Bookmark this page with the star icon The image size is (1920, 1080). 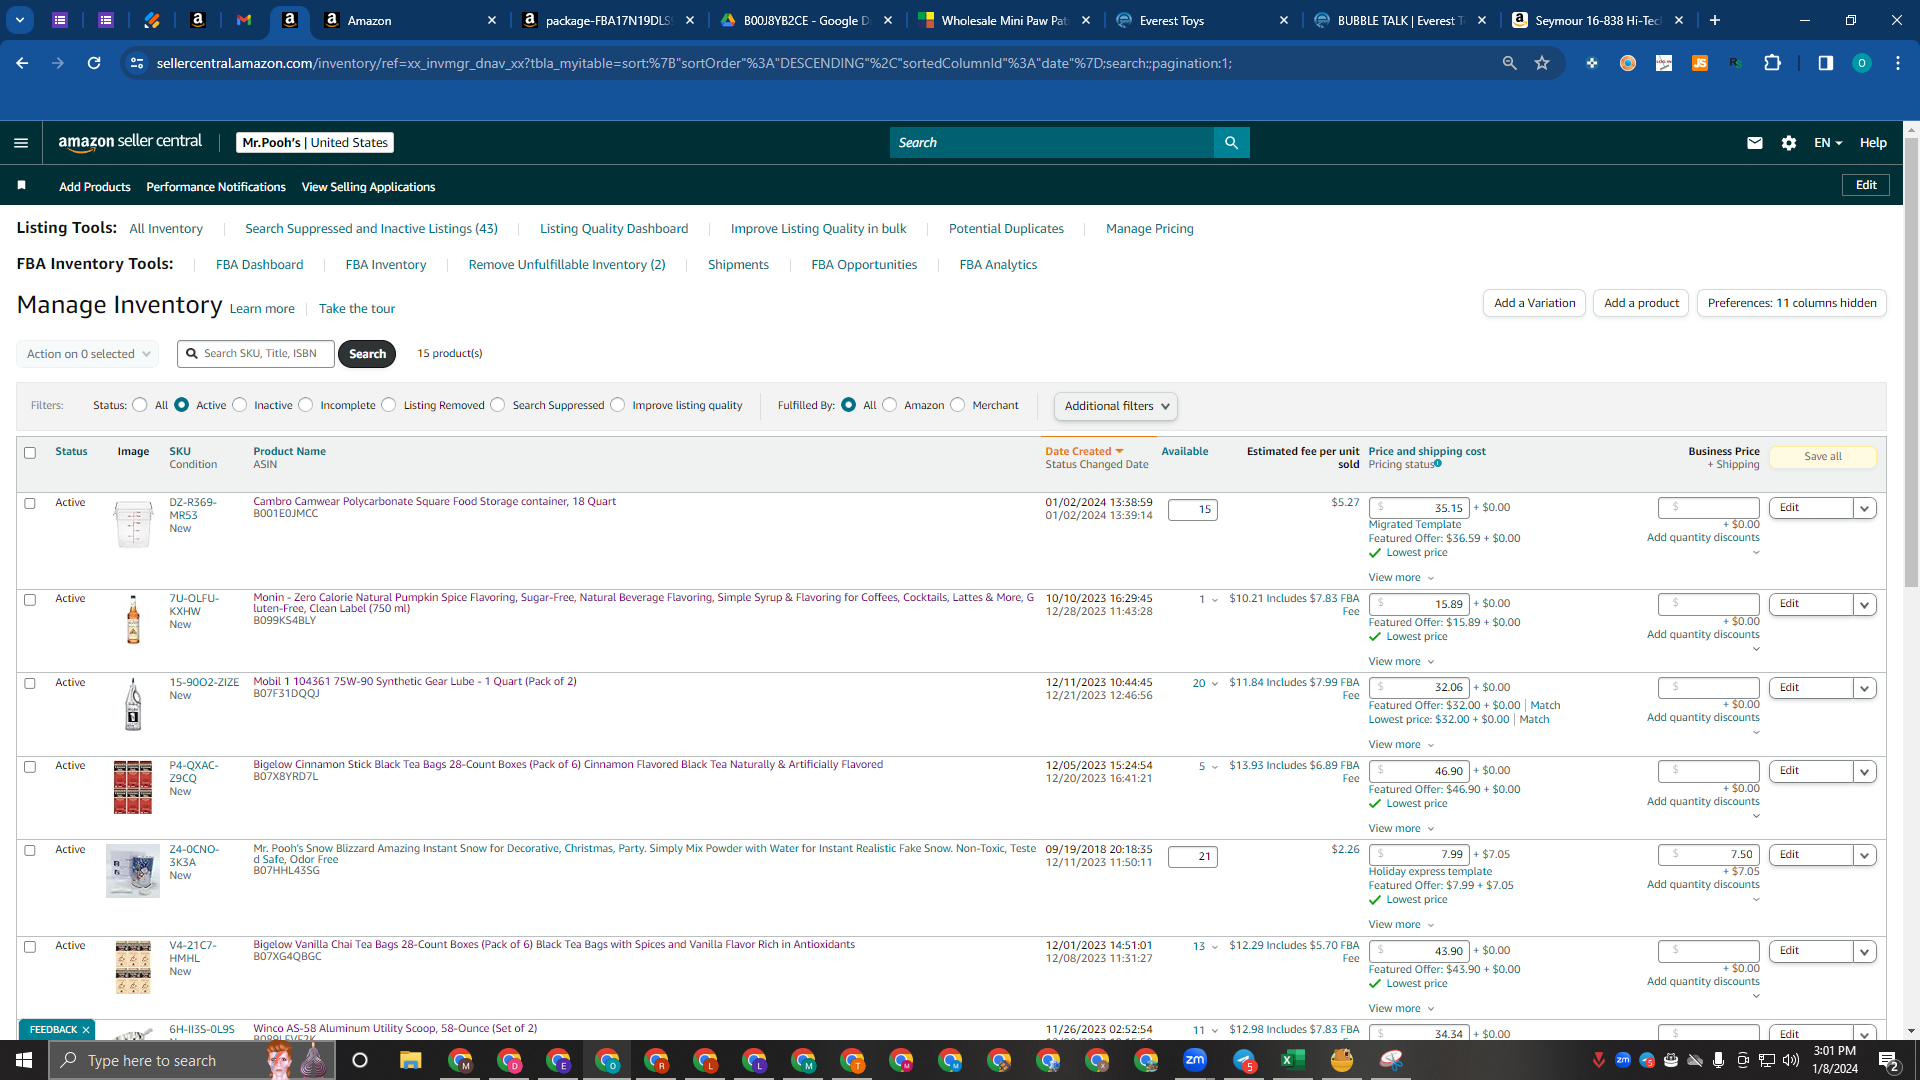click(1542, 63)
